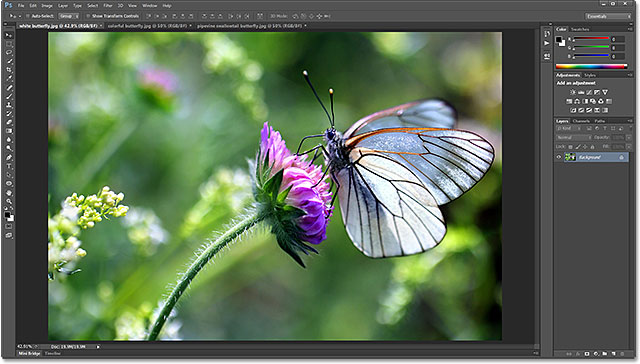Switch to the Channels tab
The width and height of the screenshot is (640, 364).
pos(581,121)
